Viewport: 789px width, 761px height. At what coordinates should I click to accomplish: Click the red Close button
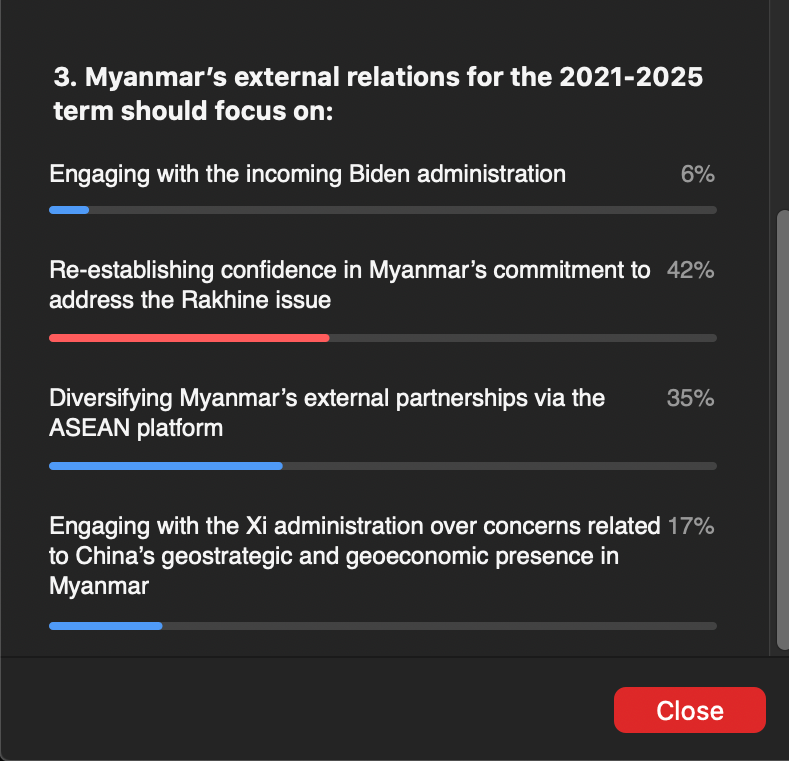689,710
